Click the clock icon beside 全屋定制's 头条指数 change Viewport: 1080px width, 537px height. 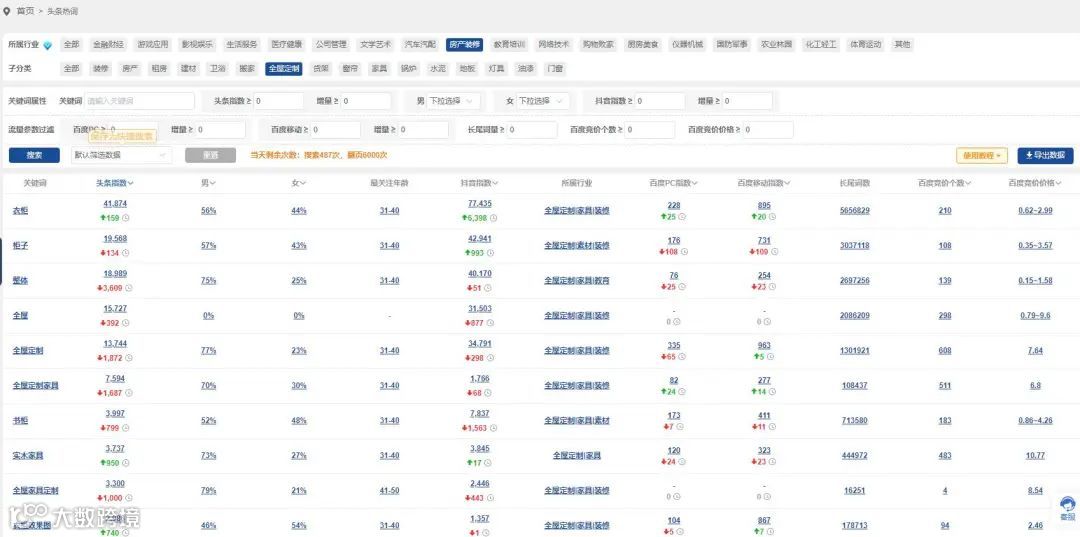129,358
